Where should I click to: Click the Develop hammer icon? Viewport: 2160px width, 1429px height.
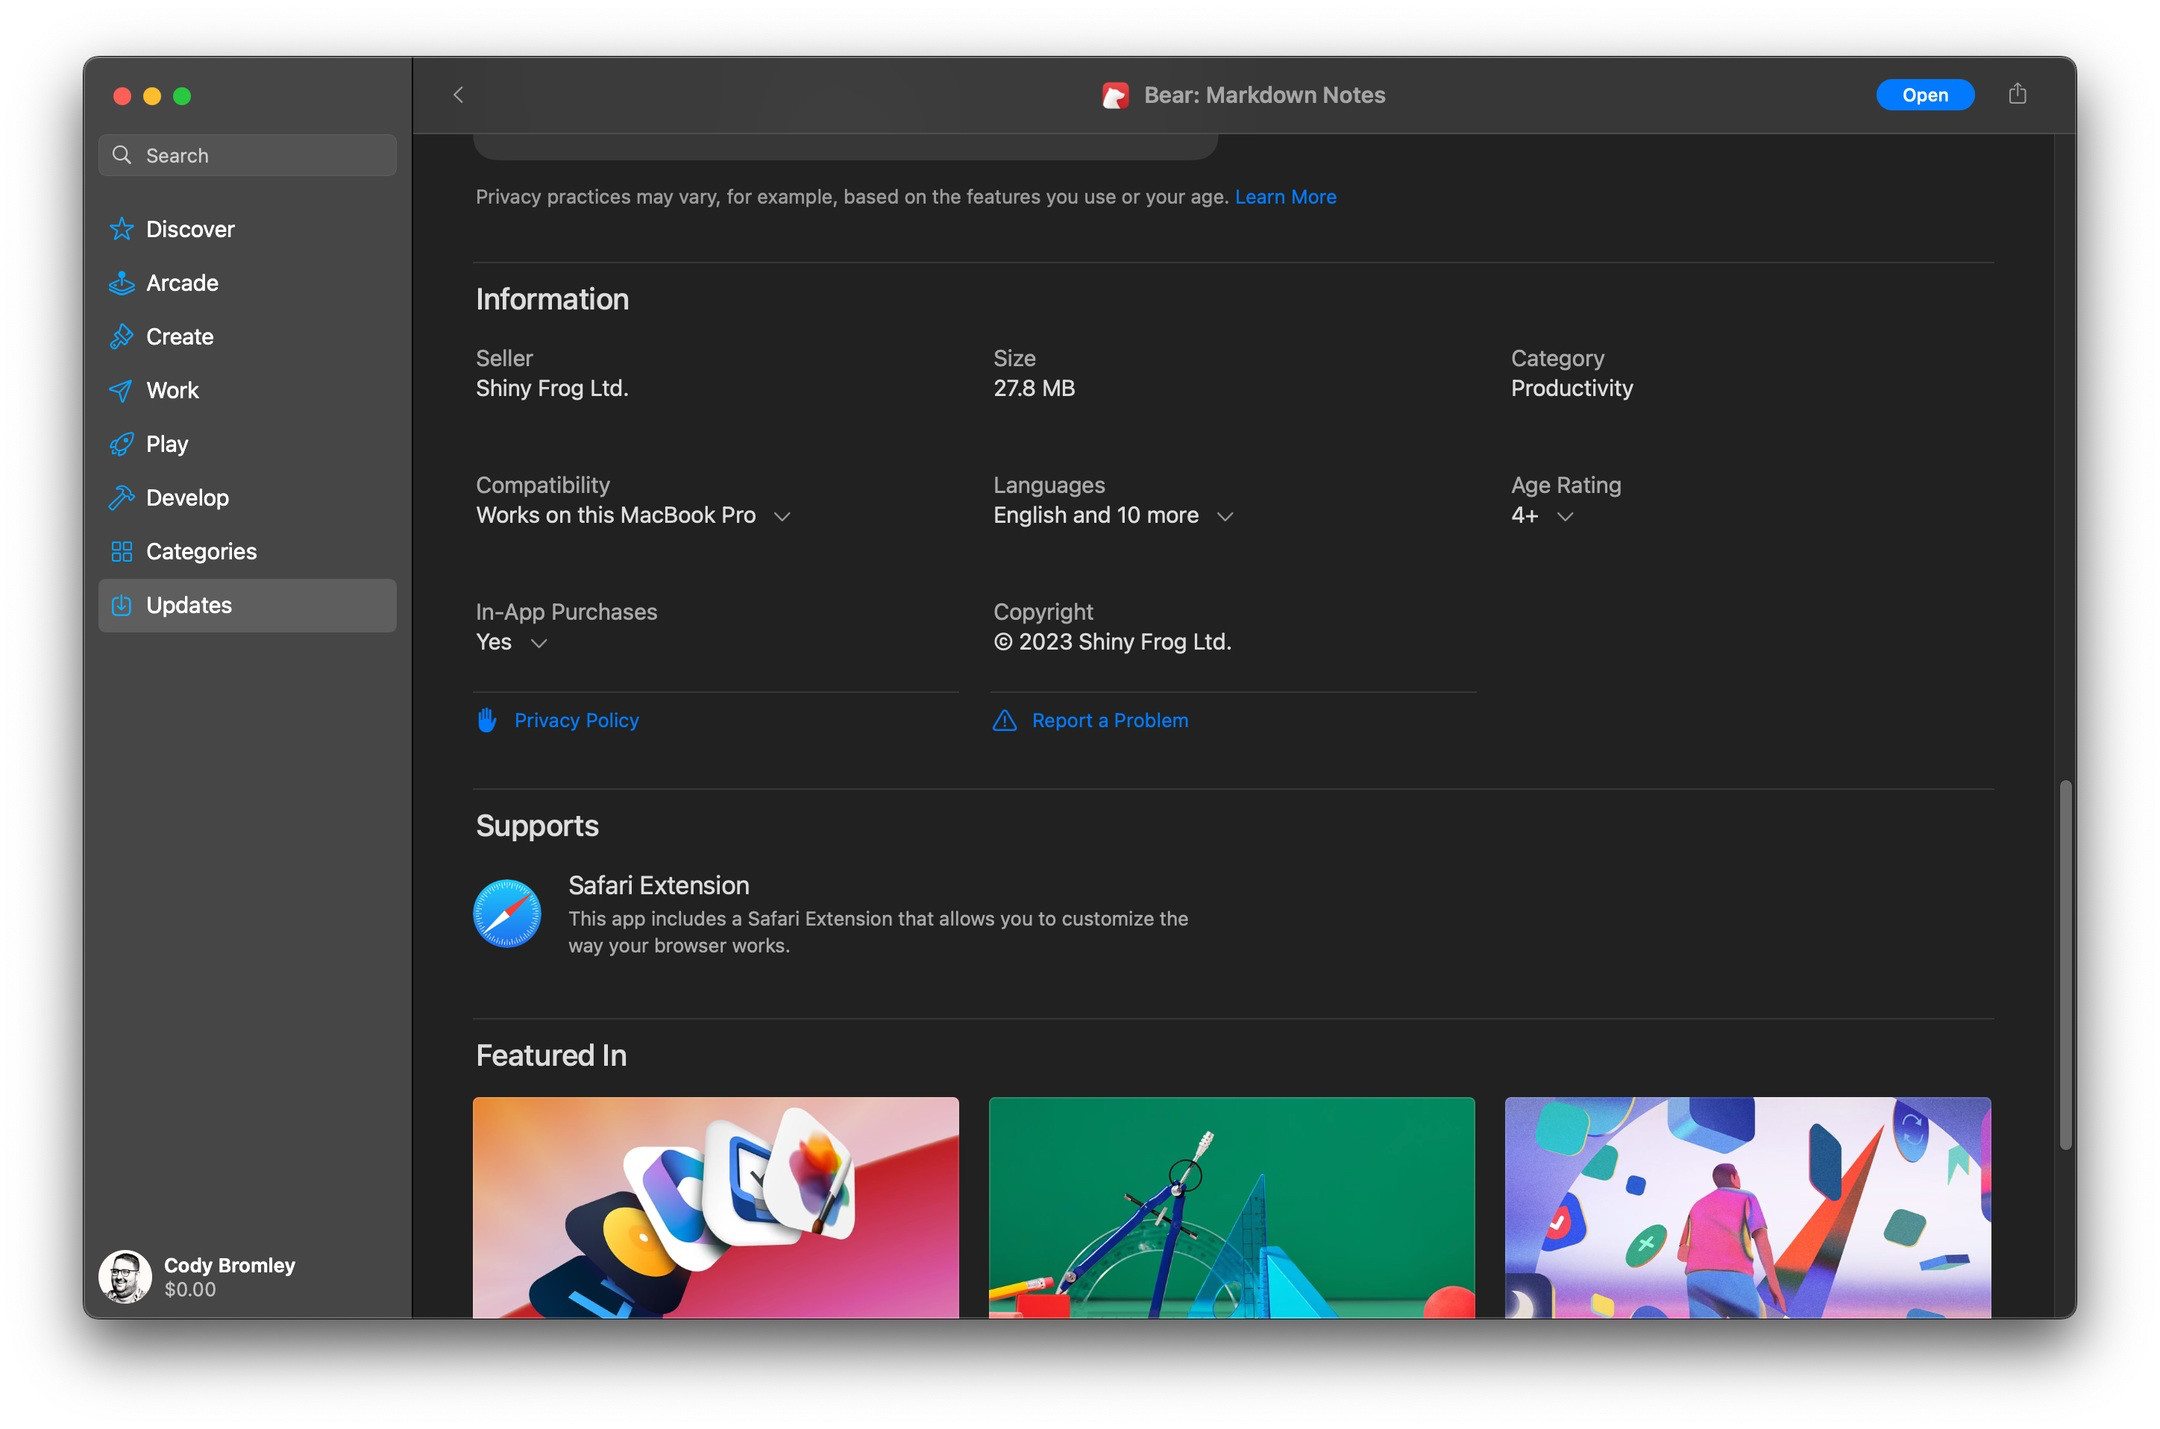tap(122, 498)
